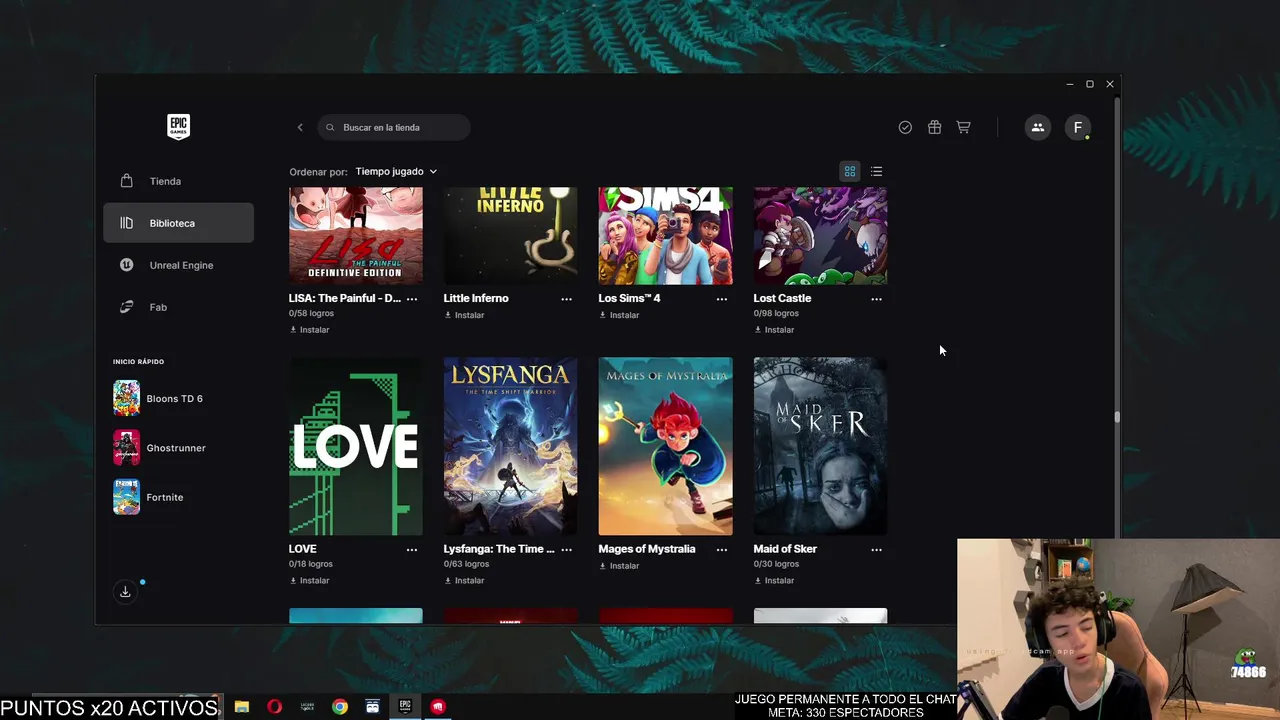Expand the 'Tiempo jugado' sort dropdown
Image resolution: width=1280 pixels, height=720 pixels.
(x=396, y=171)
